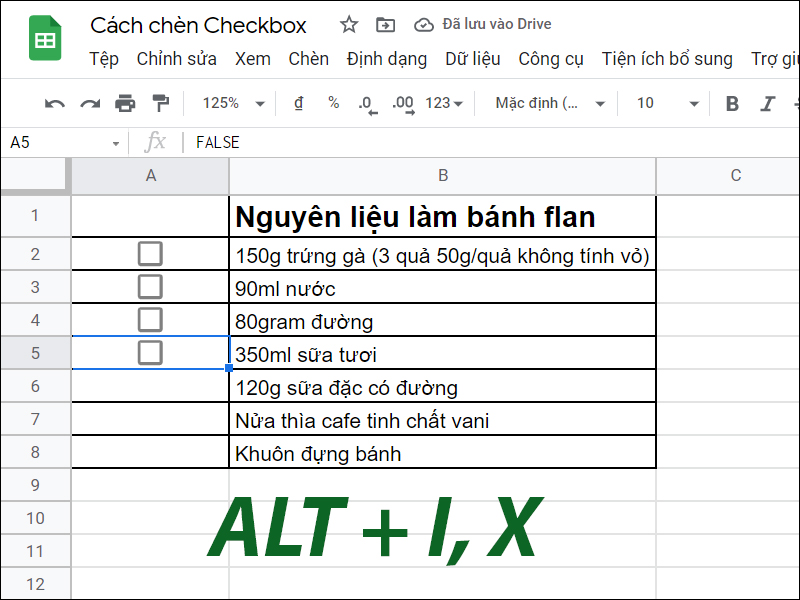This screenshot has width=800, height=600.
Task: Click the select-all corner box
Action: coord(35,176)
